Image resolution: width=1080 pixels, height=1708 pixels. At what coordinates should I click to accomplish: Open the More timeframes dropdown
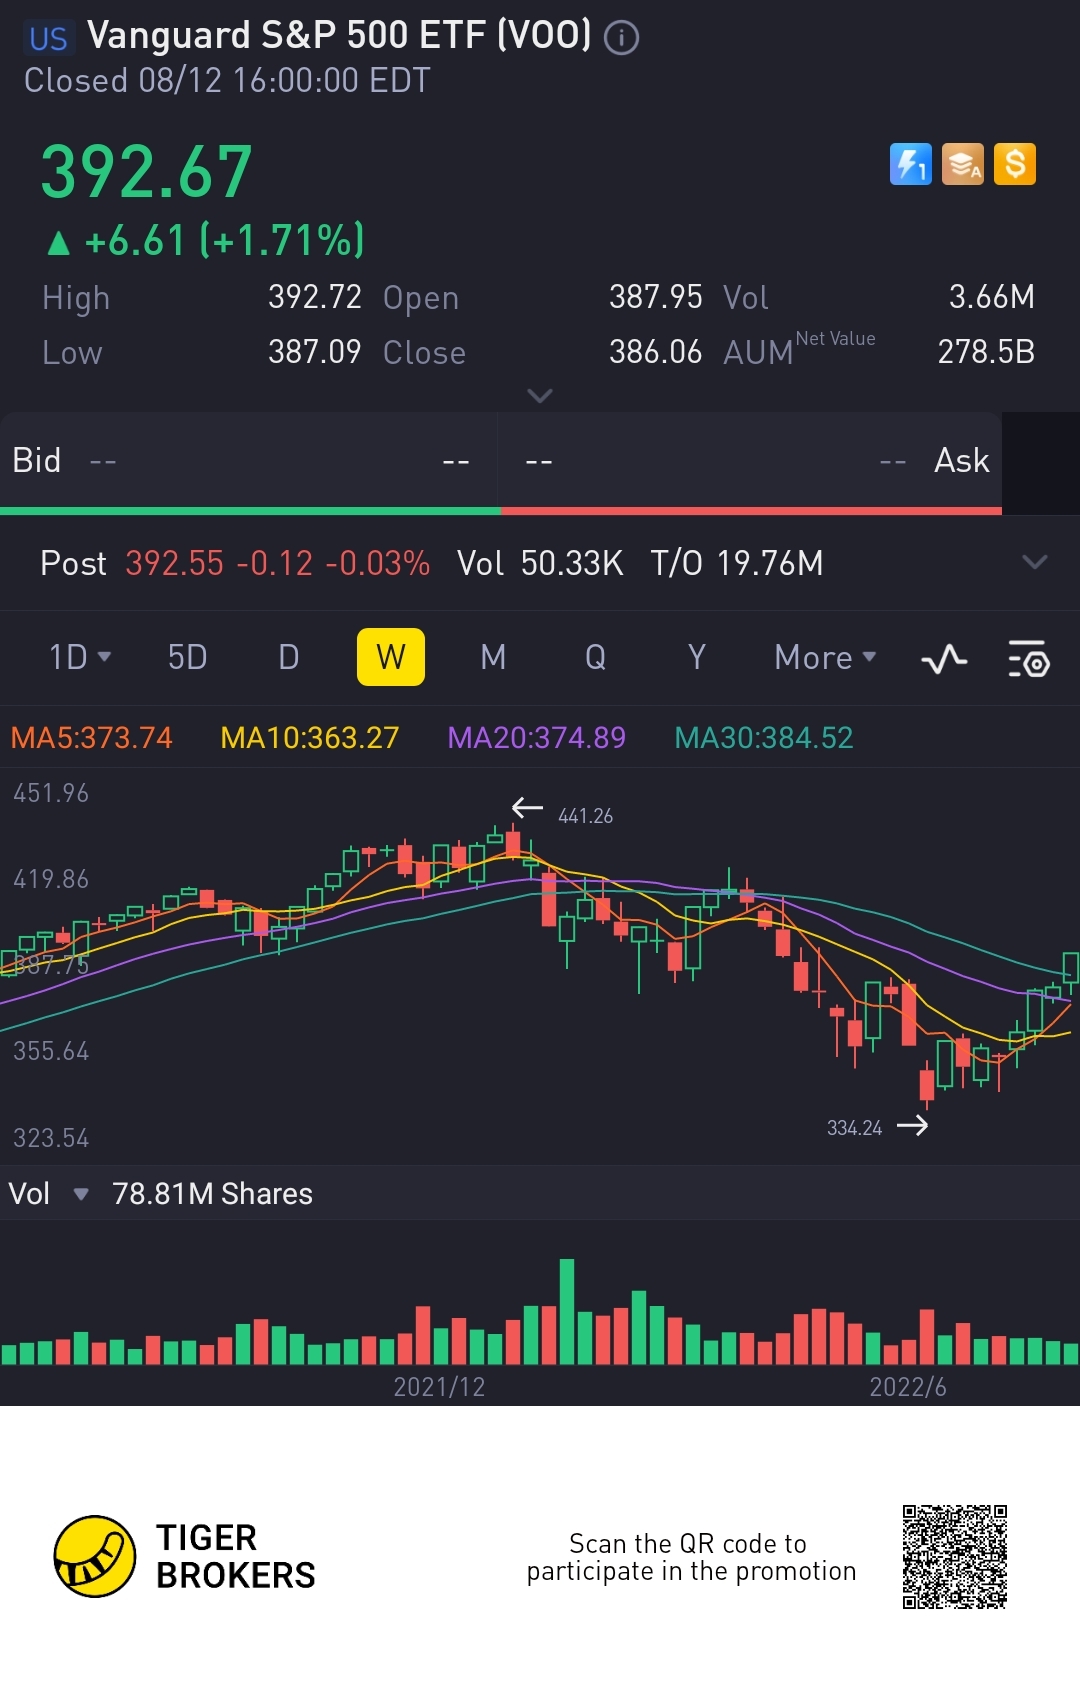[825, 657]
